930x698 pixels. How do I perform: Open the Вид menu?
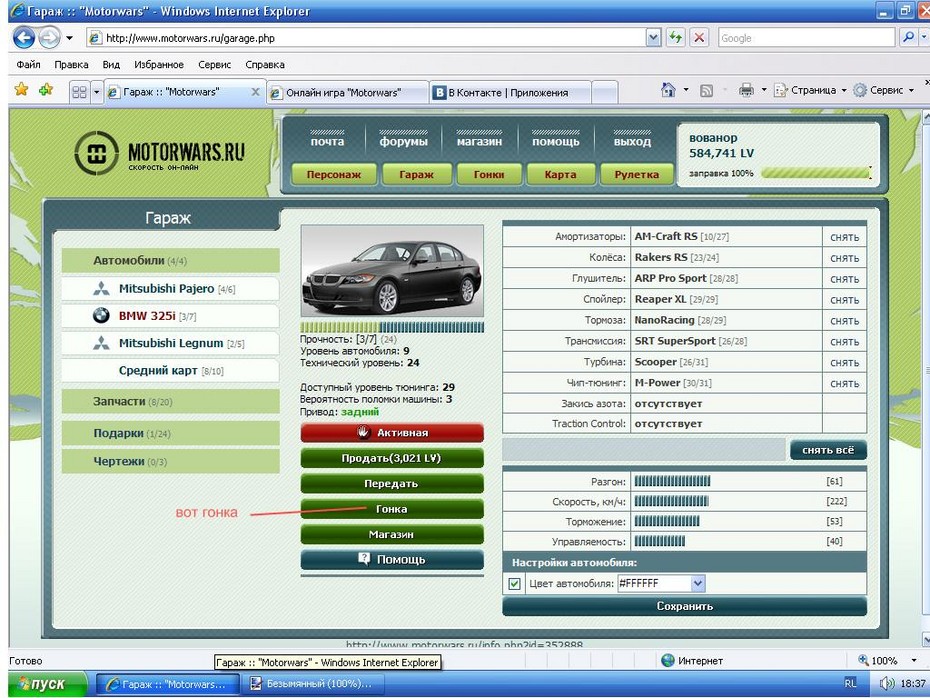pos(111,65)
